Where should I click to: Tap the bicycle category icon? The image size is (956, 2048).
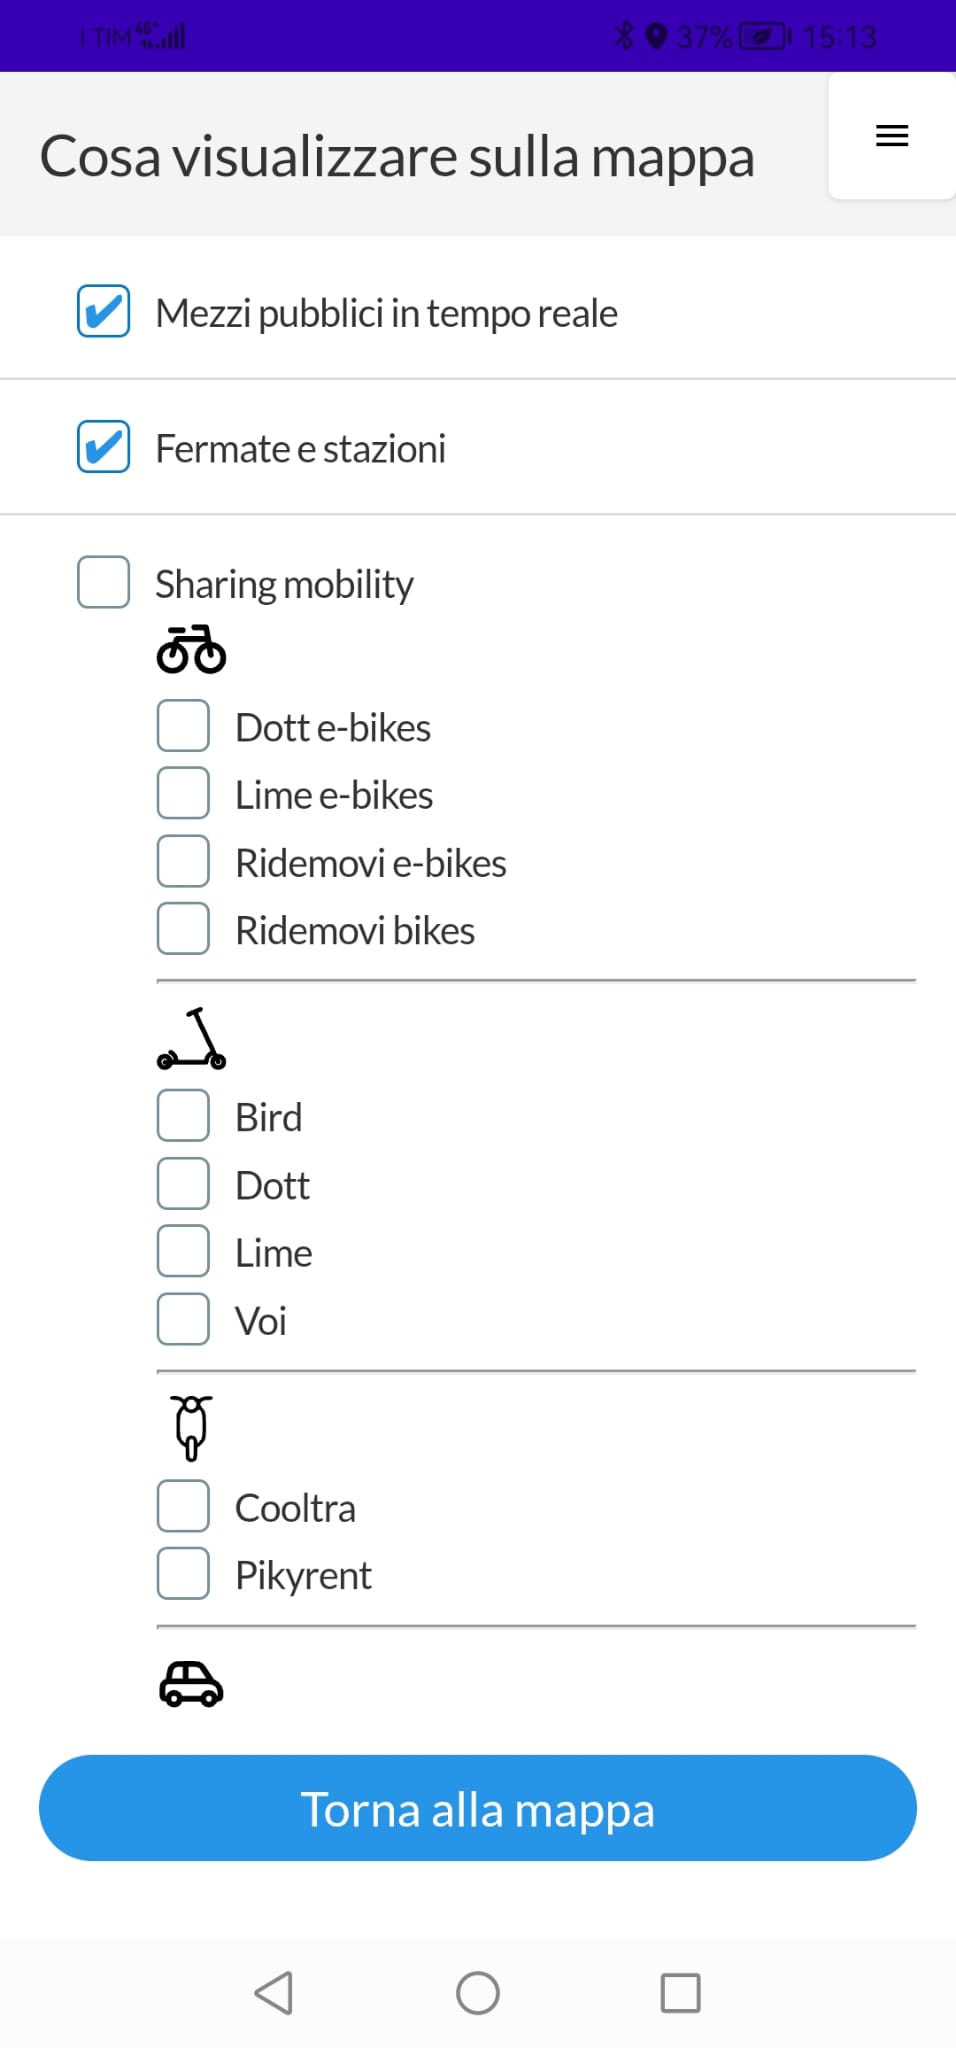[191, 650]
